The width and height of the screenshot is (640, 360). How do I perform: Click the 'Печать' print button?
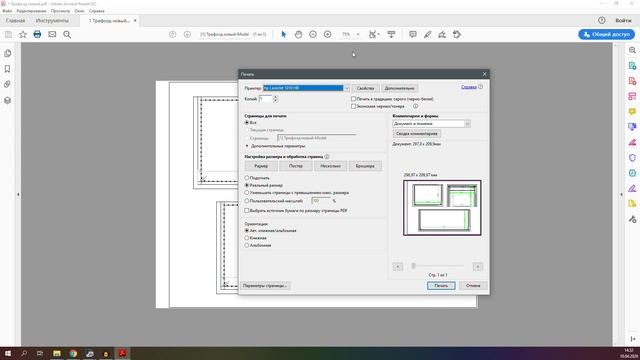441,286
